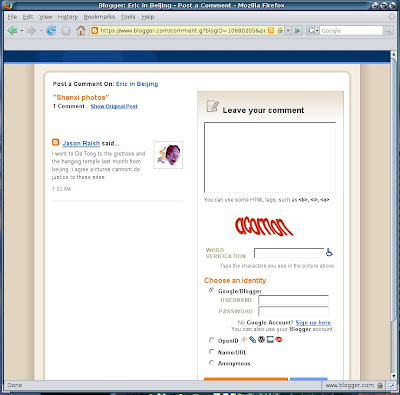Click the acomon captcha image

264,226
